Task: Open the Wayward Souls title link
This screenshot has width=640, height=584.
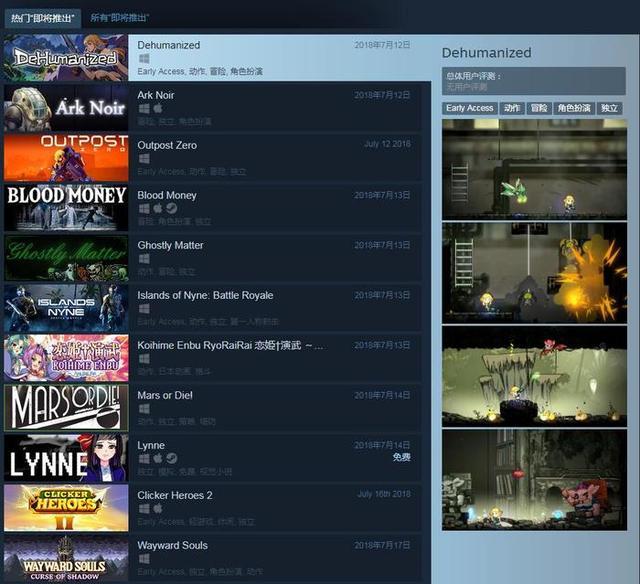Action: (x=172, y=545)
